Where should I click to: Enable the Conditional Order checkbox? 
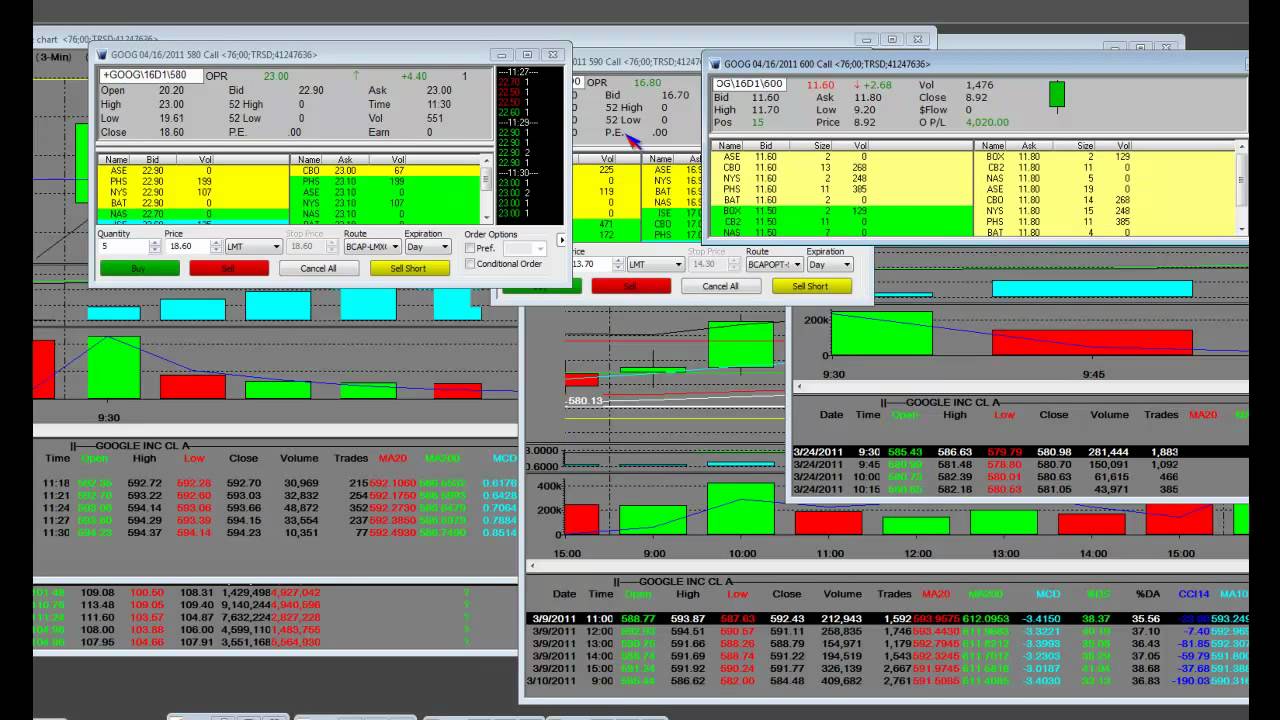[471, 264]
